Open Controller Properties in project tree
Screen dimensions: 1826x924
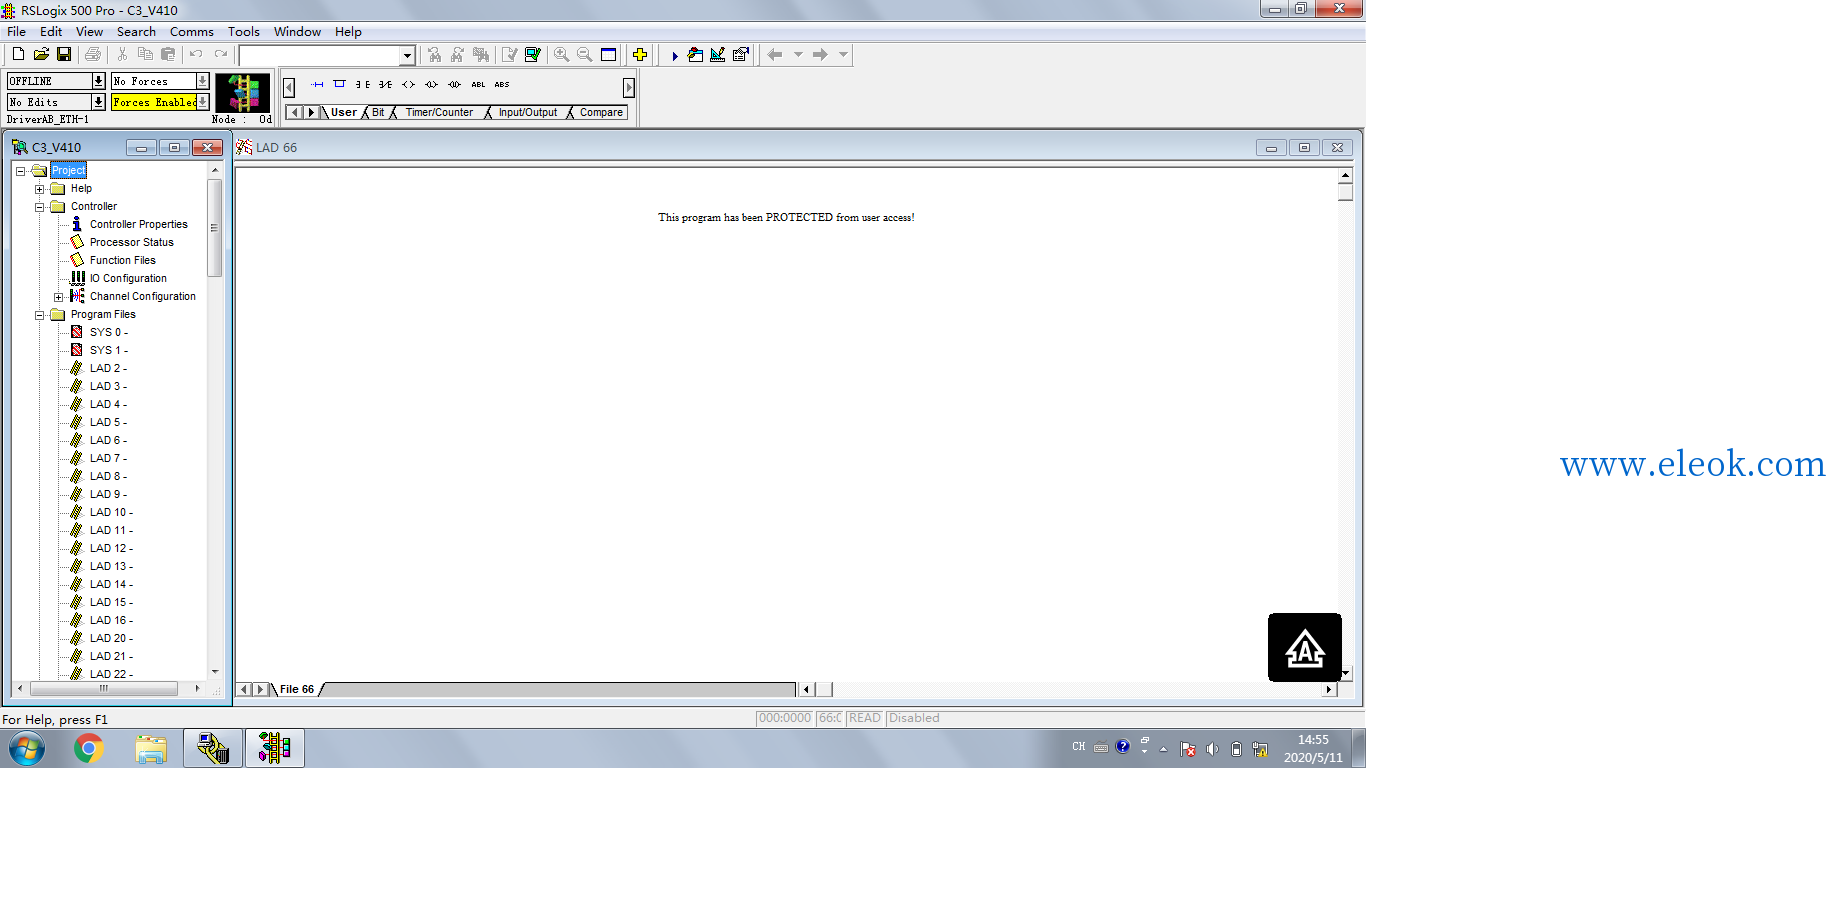coord(138,224)
